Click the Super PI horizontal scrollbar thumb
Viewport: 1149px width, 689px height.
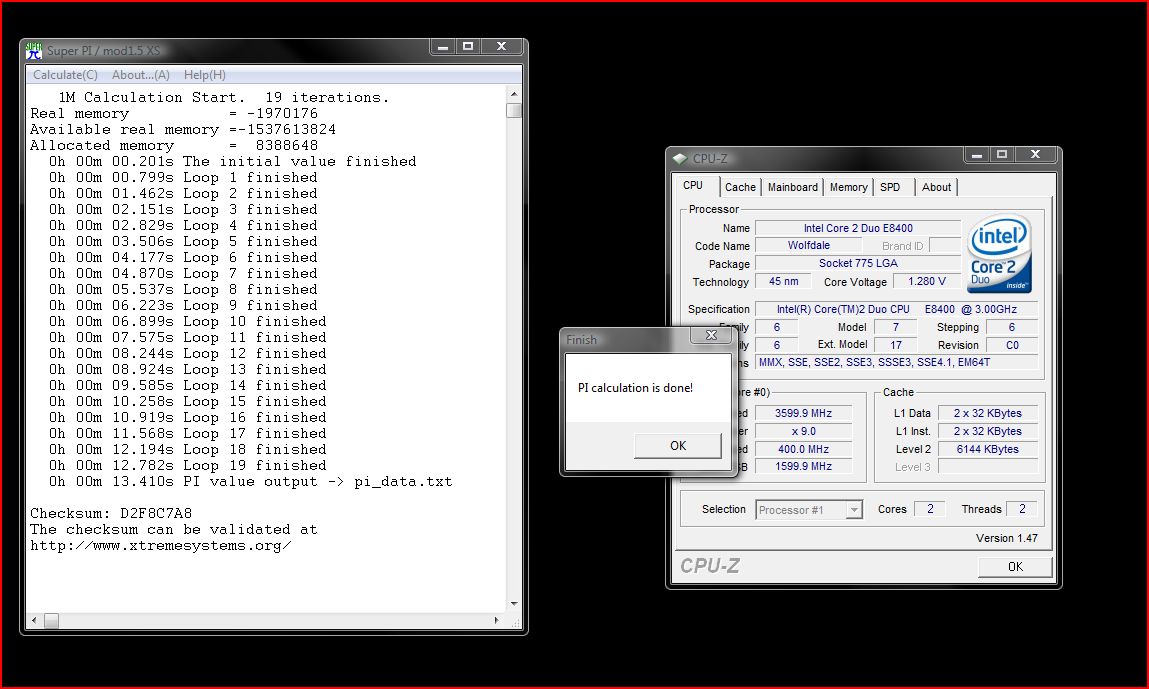click(x=51, y=620)
